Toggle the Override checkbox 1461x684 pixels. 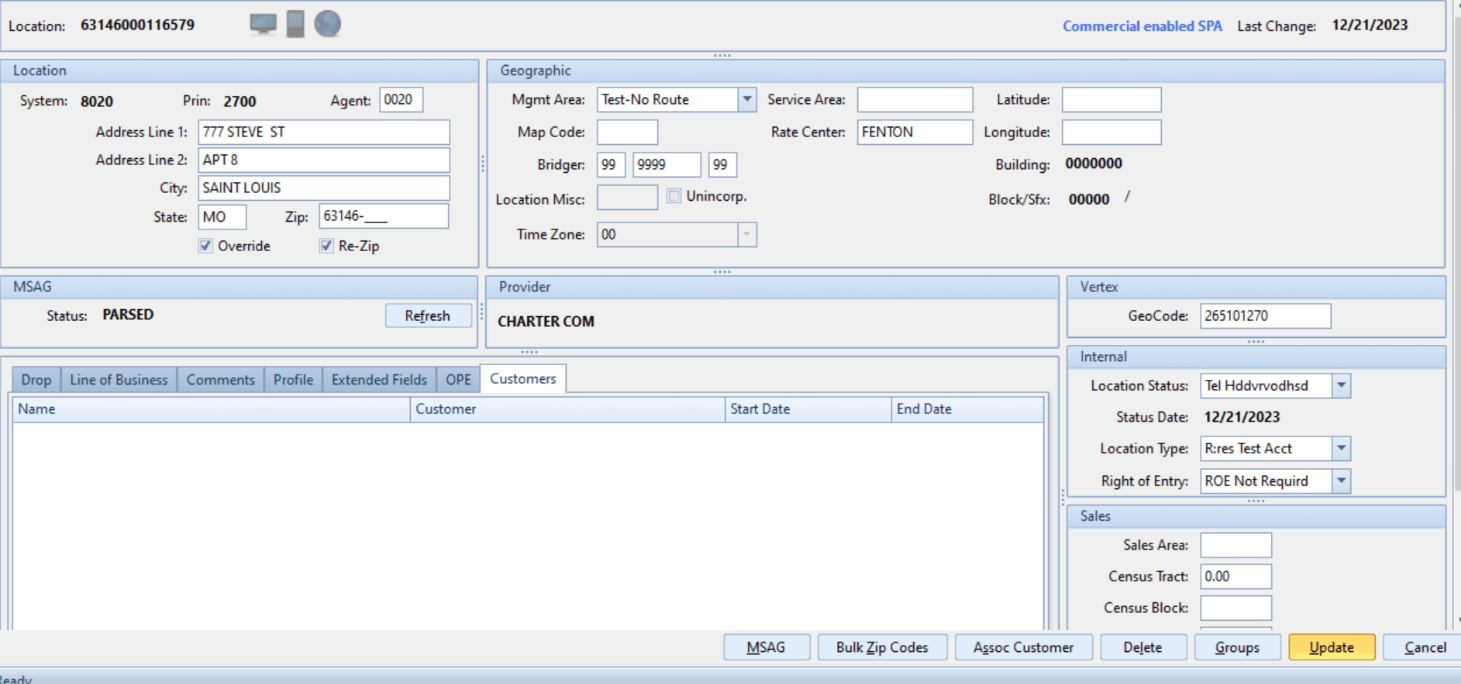(206, 246)
